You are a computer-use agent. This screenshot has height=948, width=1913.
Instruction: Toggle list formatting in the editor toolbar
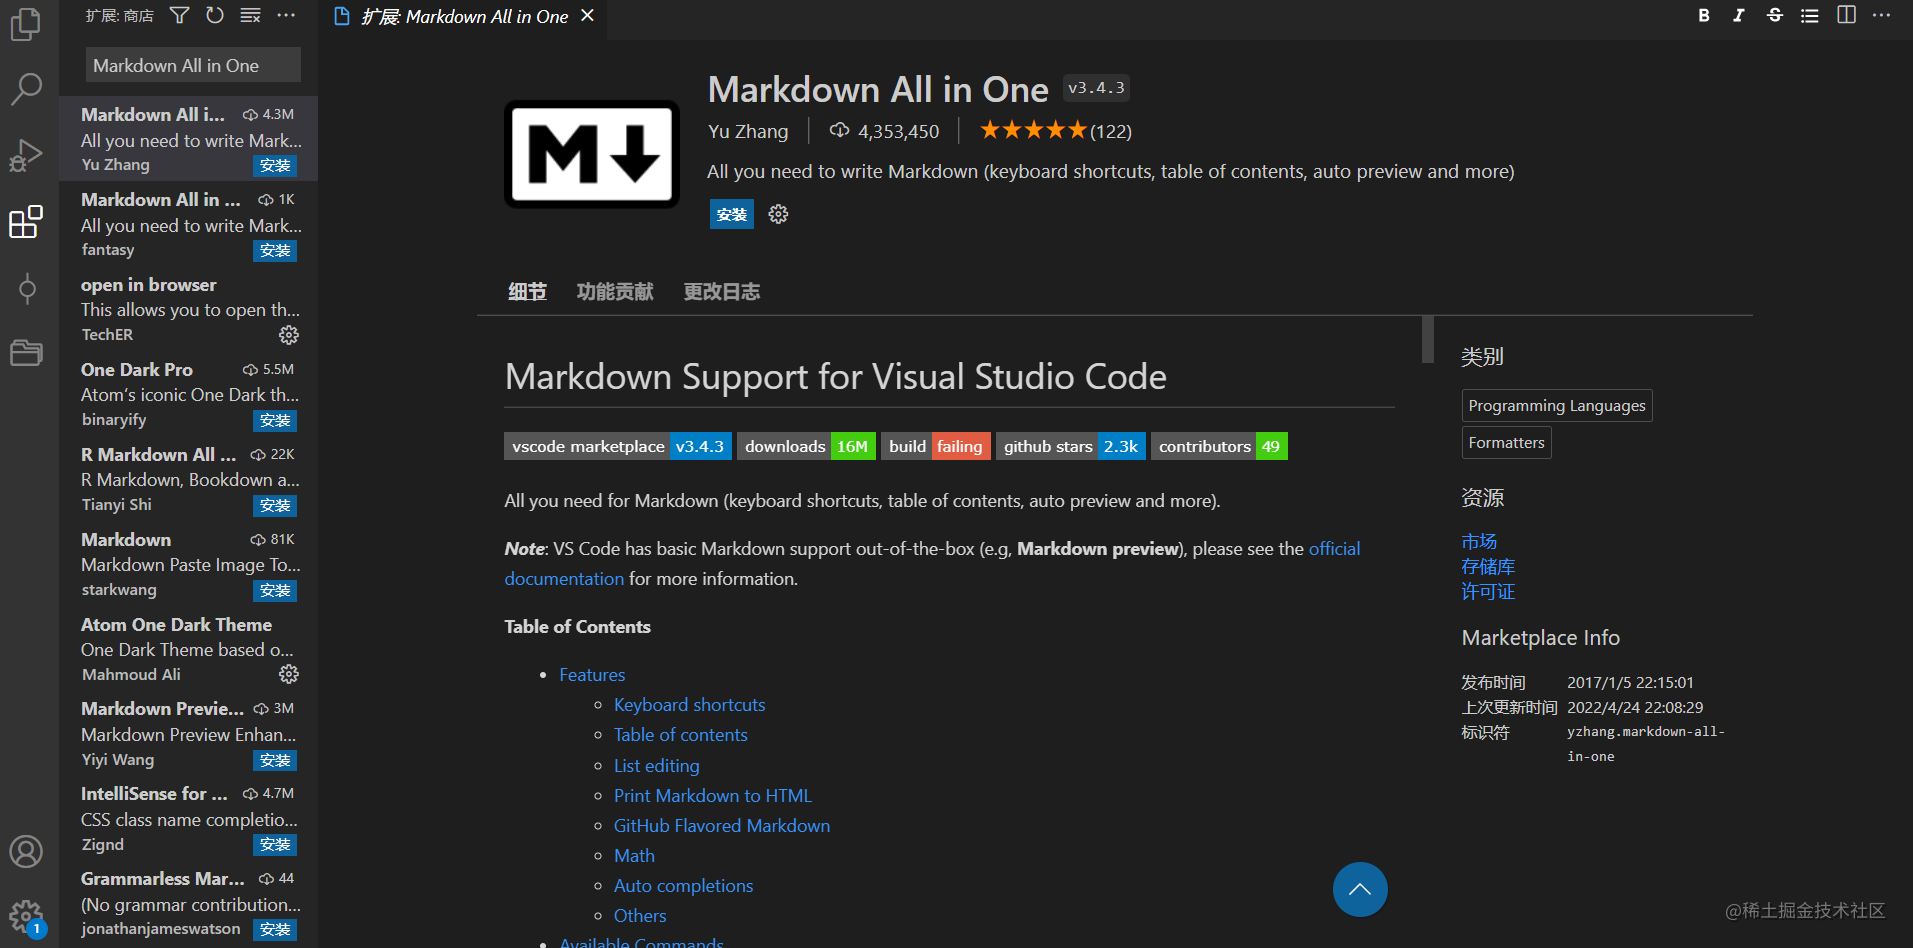1809,16
